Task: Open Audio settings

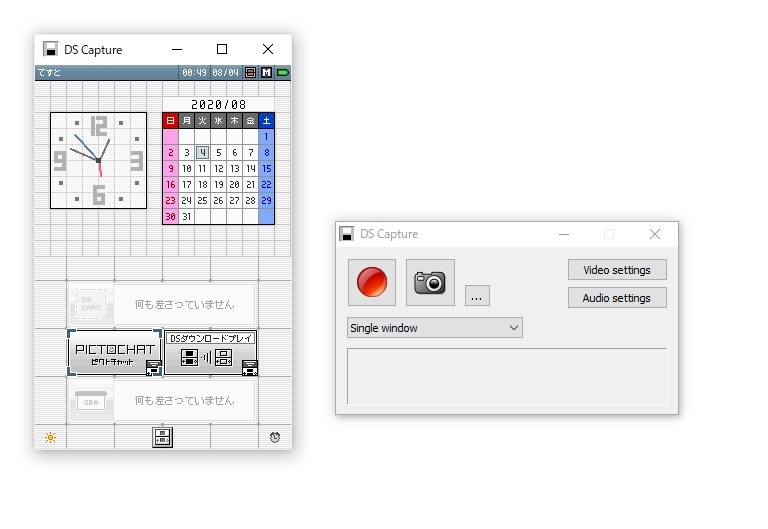Action: pyautogui.click(x=617, y=298)
